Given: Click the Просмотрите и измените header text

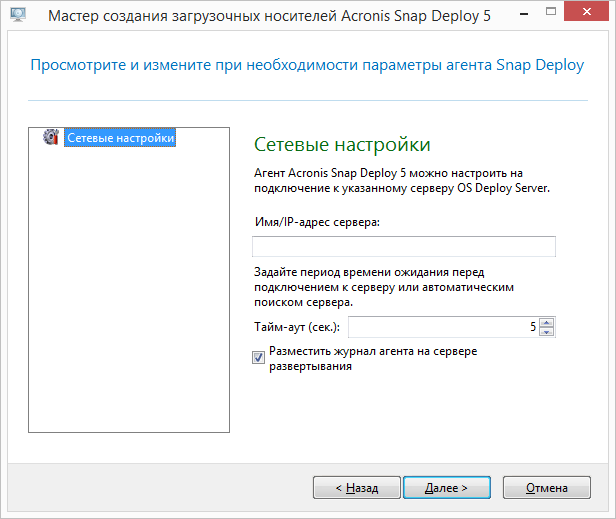Looking at the screenshot, I should pos(307,65).
